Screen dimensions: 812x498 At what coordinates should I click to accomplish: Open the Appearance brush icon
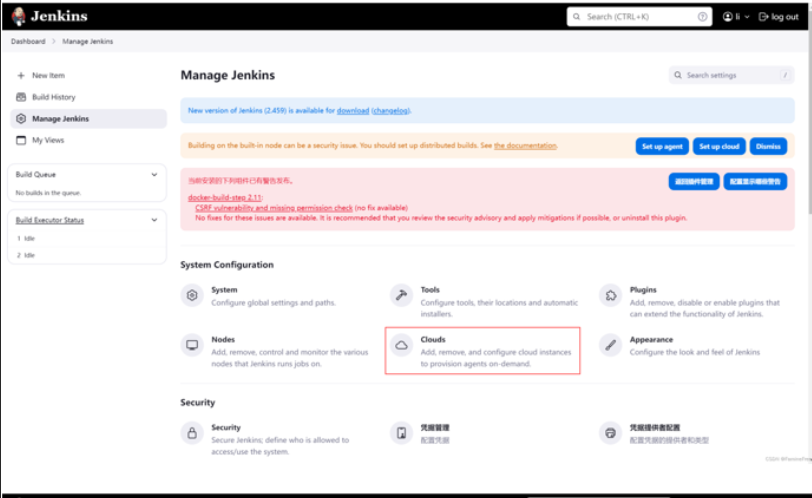pos(610,345)
